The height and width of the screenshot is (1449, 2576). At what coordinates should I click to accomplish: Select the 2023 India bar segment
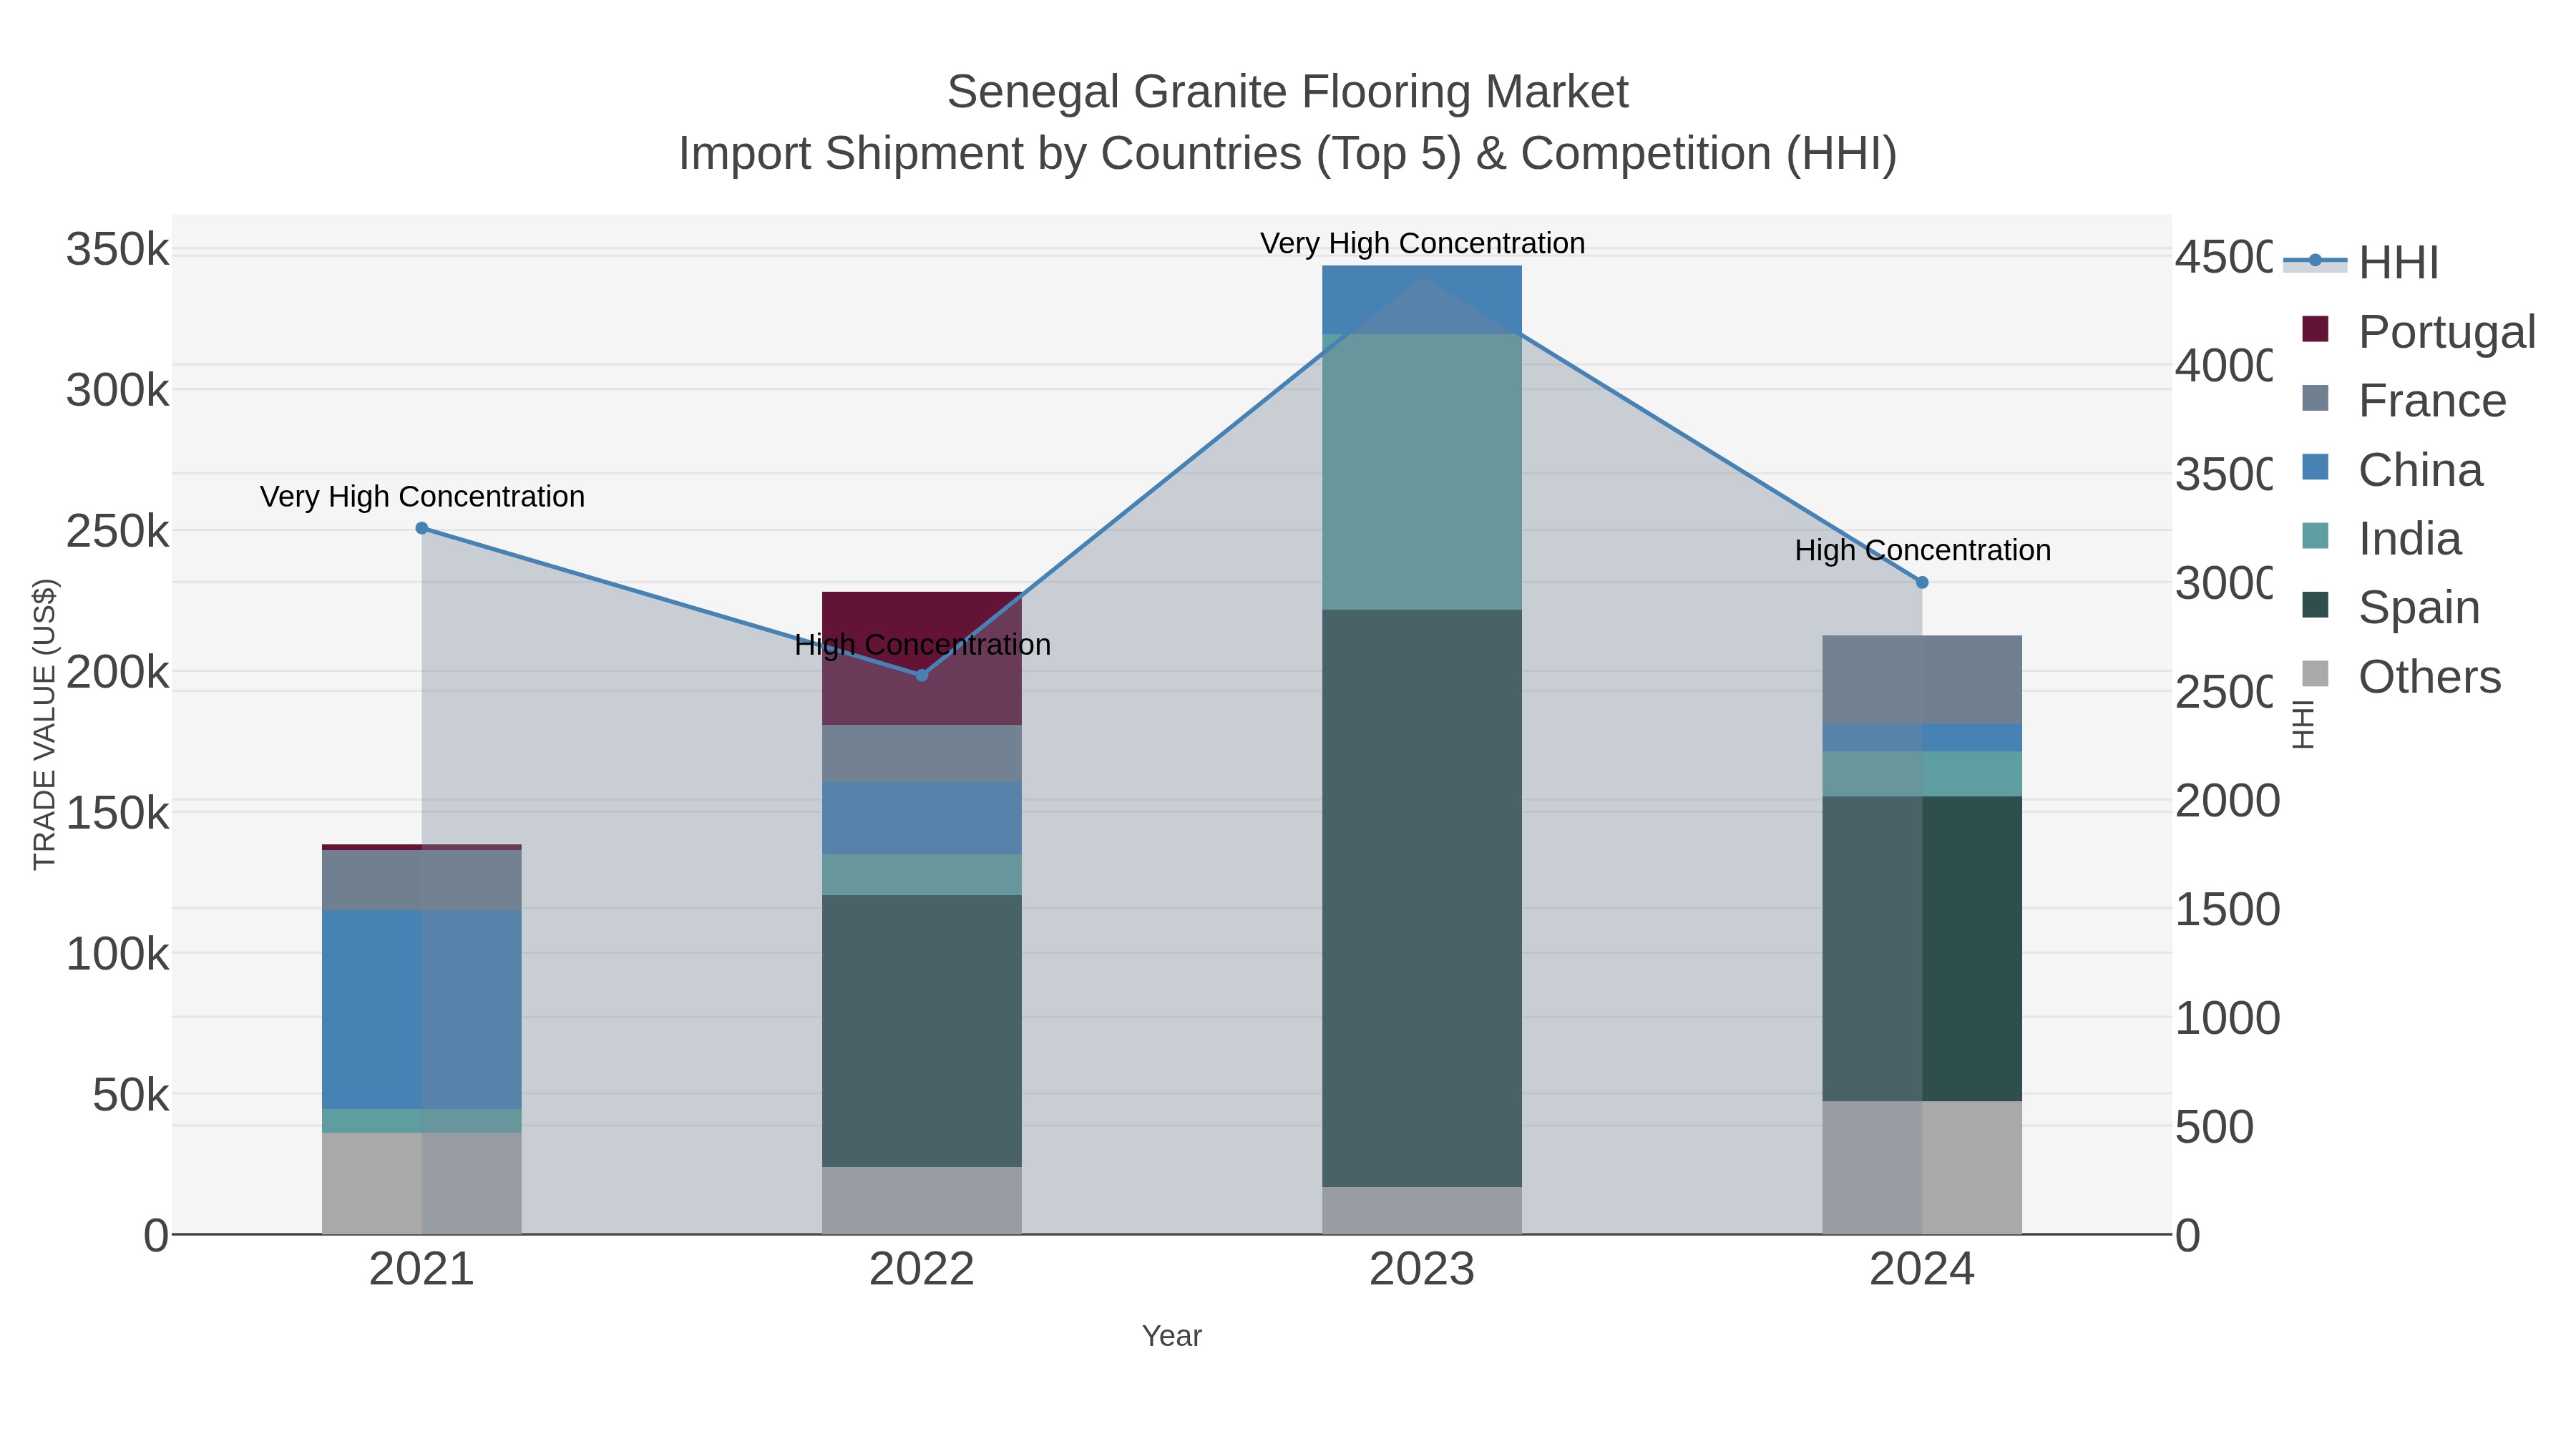1422,472
